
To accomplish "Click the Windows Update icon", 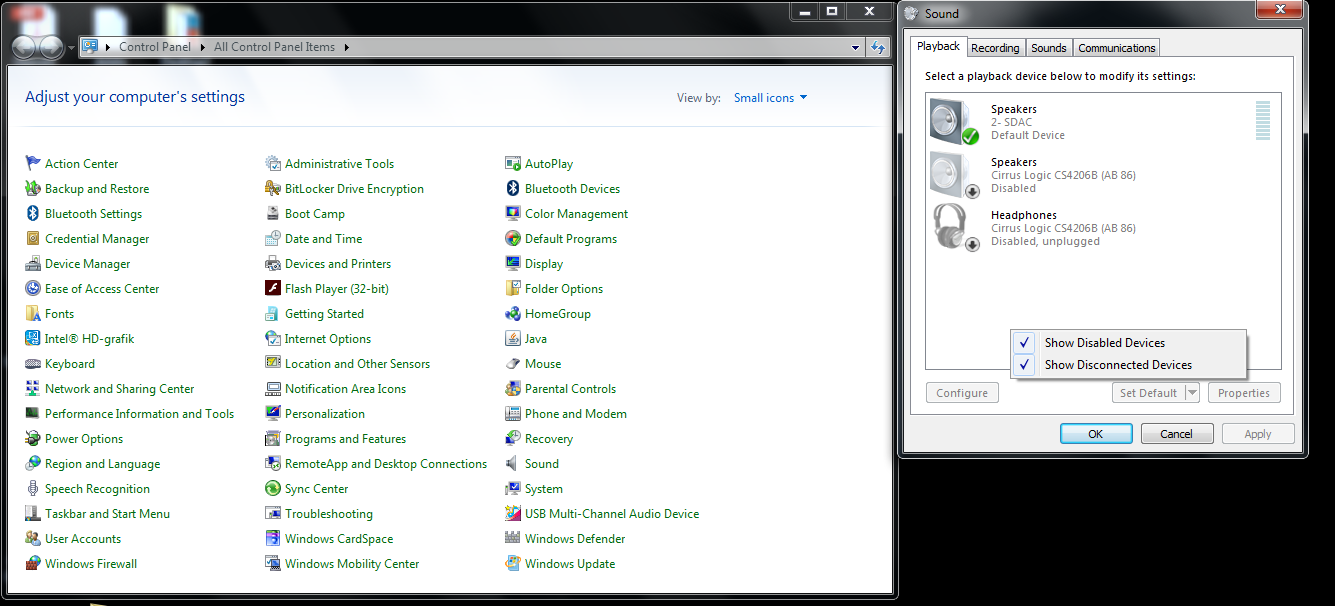I will 513,564.
